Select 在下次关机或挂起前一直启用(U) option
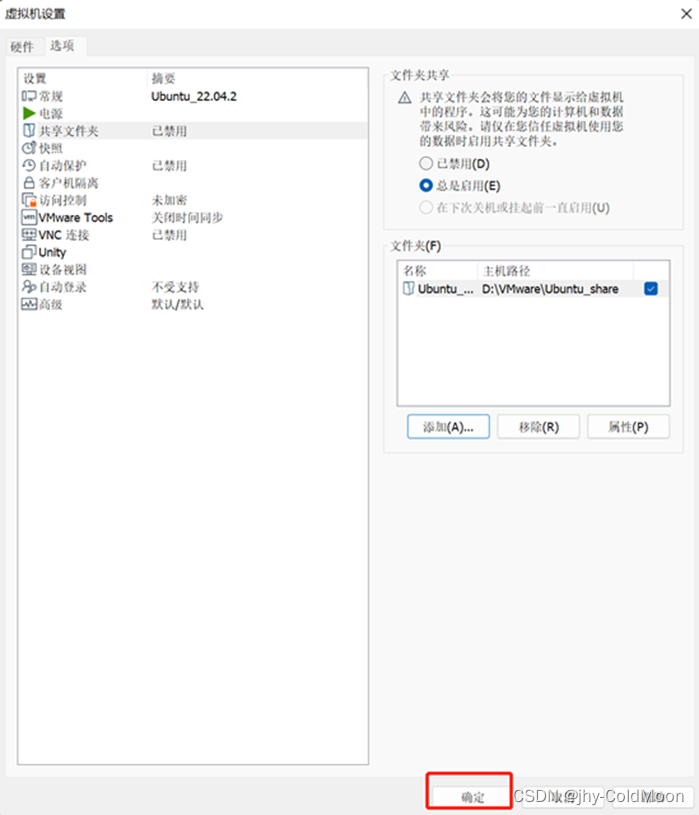699x815 pixels. tap(426, 208)
